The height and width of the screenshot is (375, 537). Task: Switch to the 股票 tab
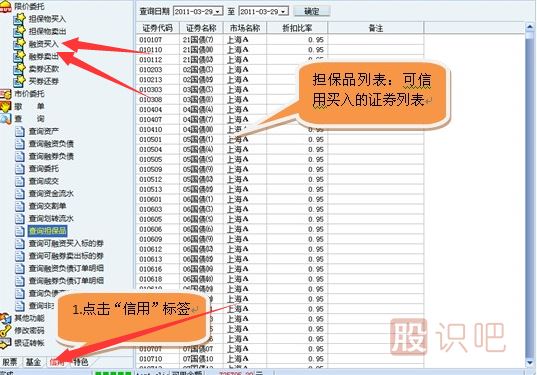(x=10, y=362)
